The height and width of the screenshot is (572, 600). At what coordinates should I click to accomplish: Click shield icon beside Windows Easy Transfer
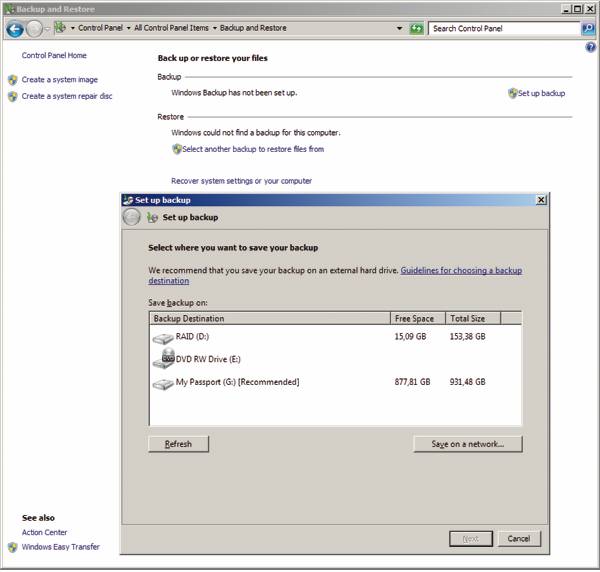point(13,547)
